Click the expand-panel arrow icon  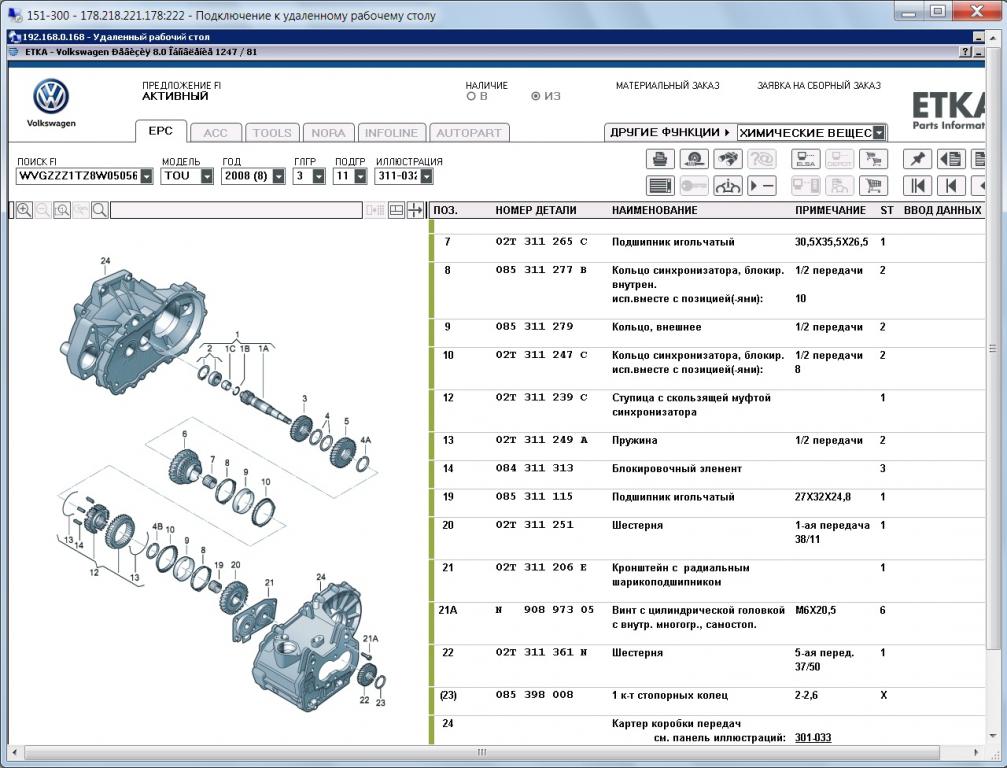click(x=416, y=210)
